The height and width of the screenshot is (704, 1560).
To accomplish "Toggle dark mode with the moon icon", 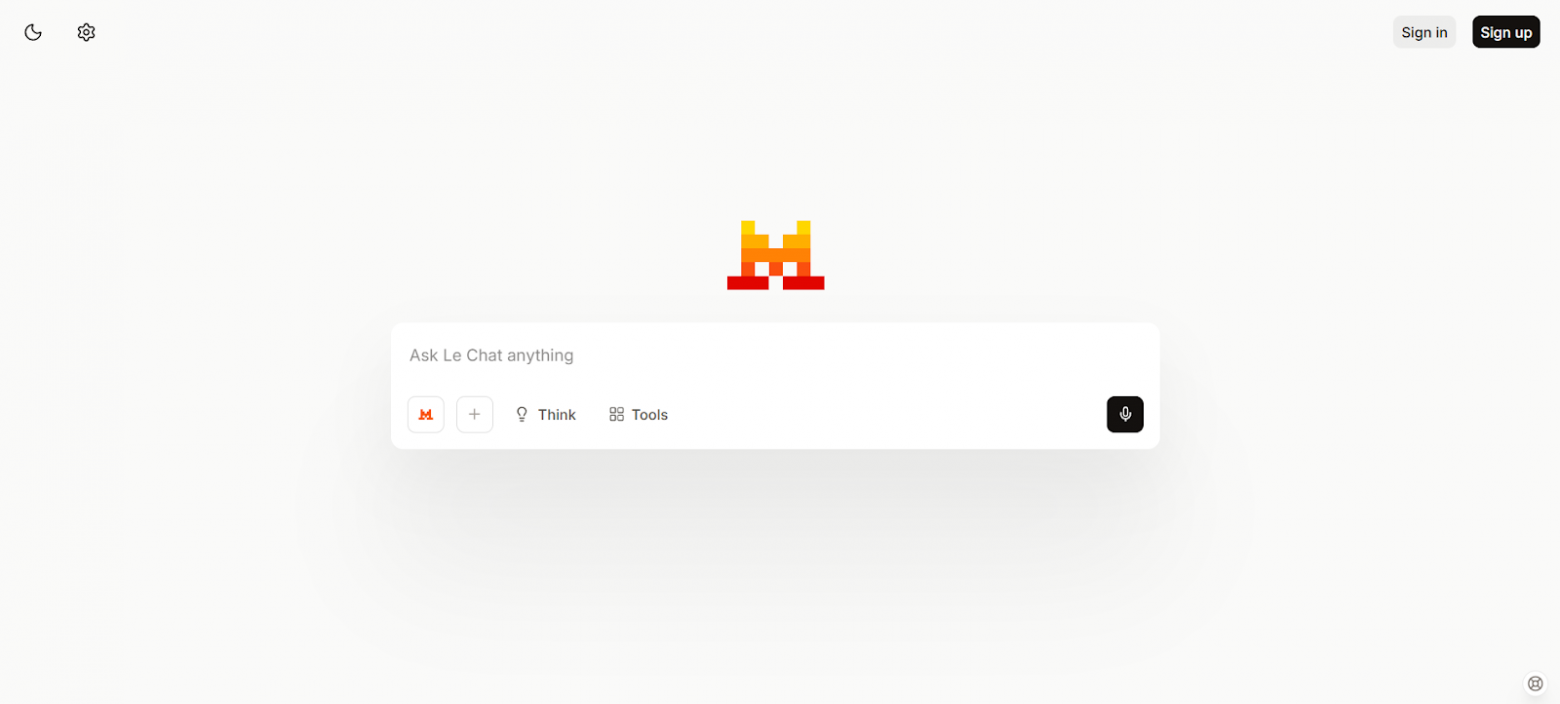I will coord(33,32).
